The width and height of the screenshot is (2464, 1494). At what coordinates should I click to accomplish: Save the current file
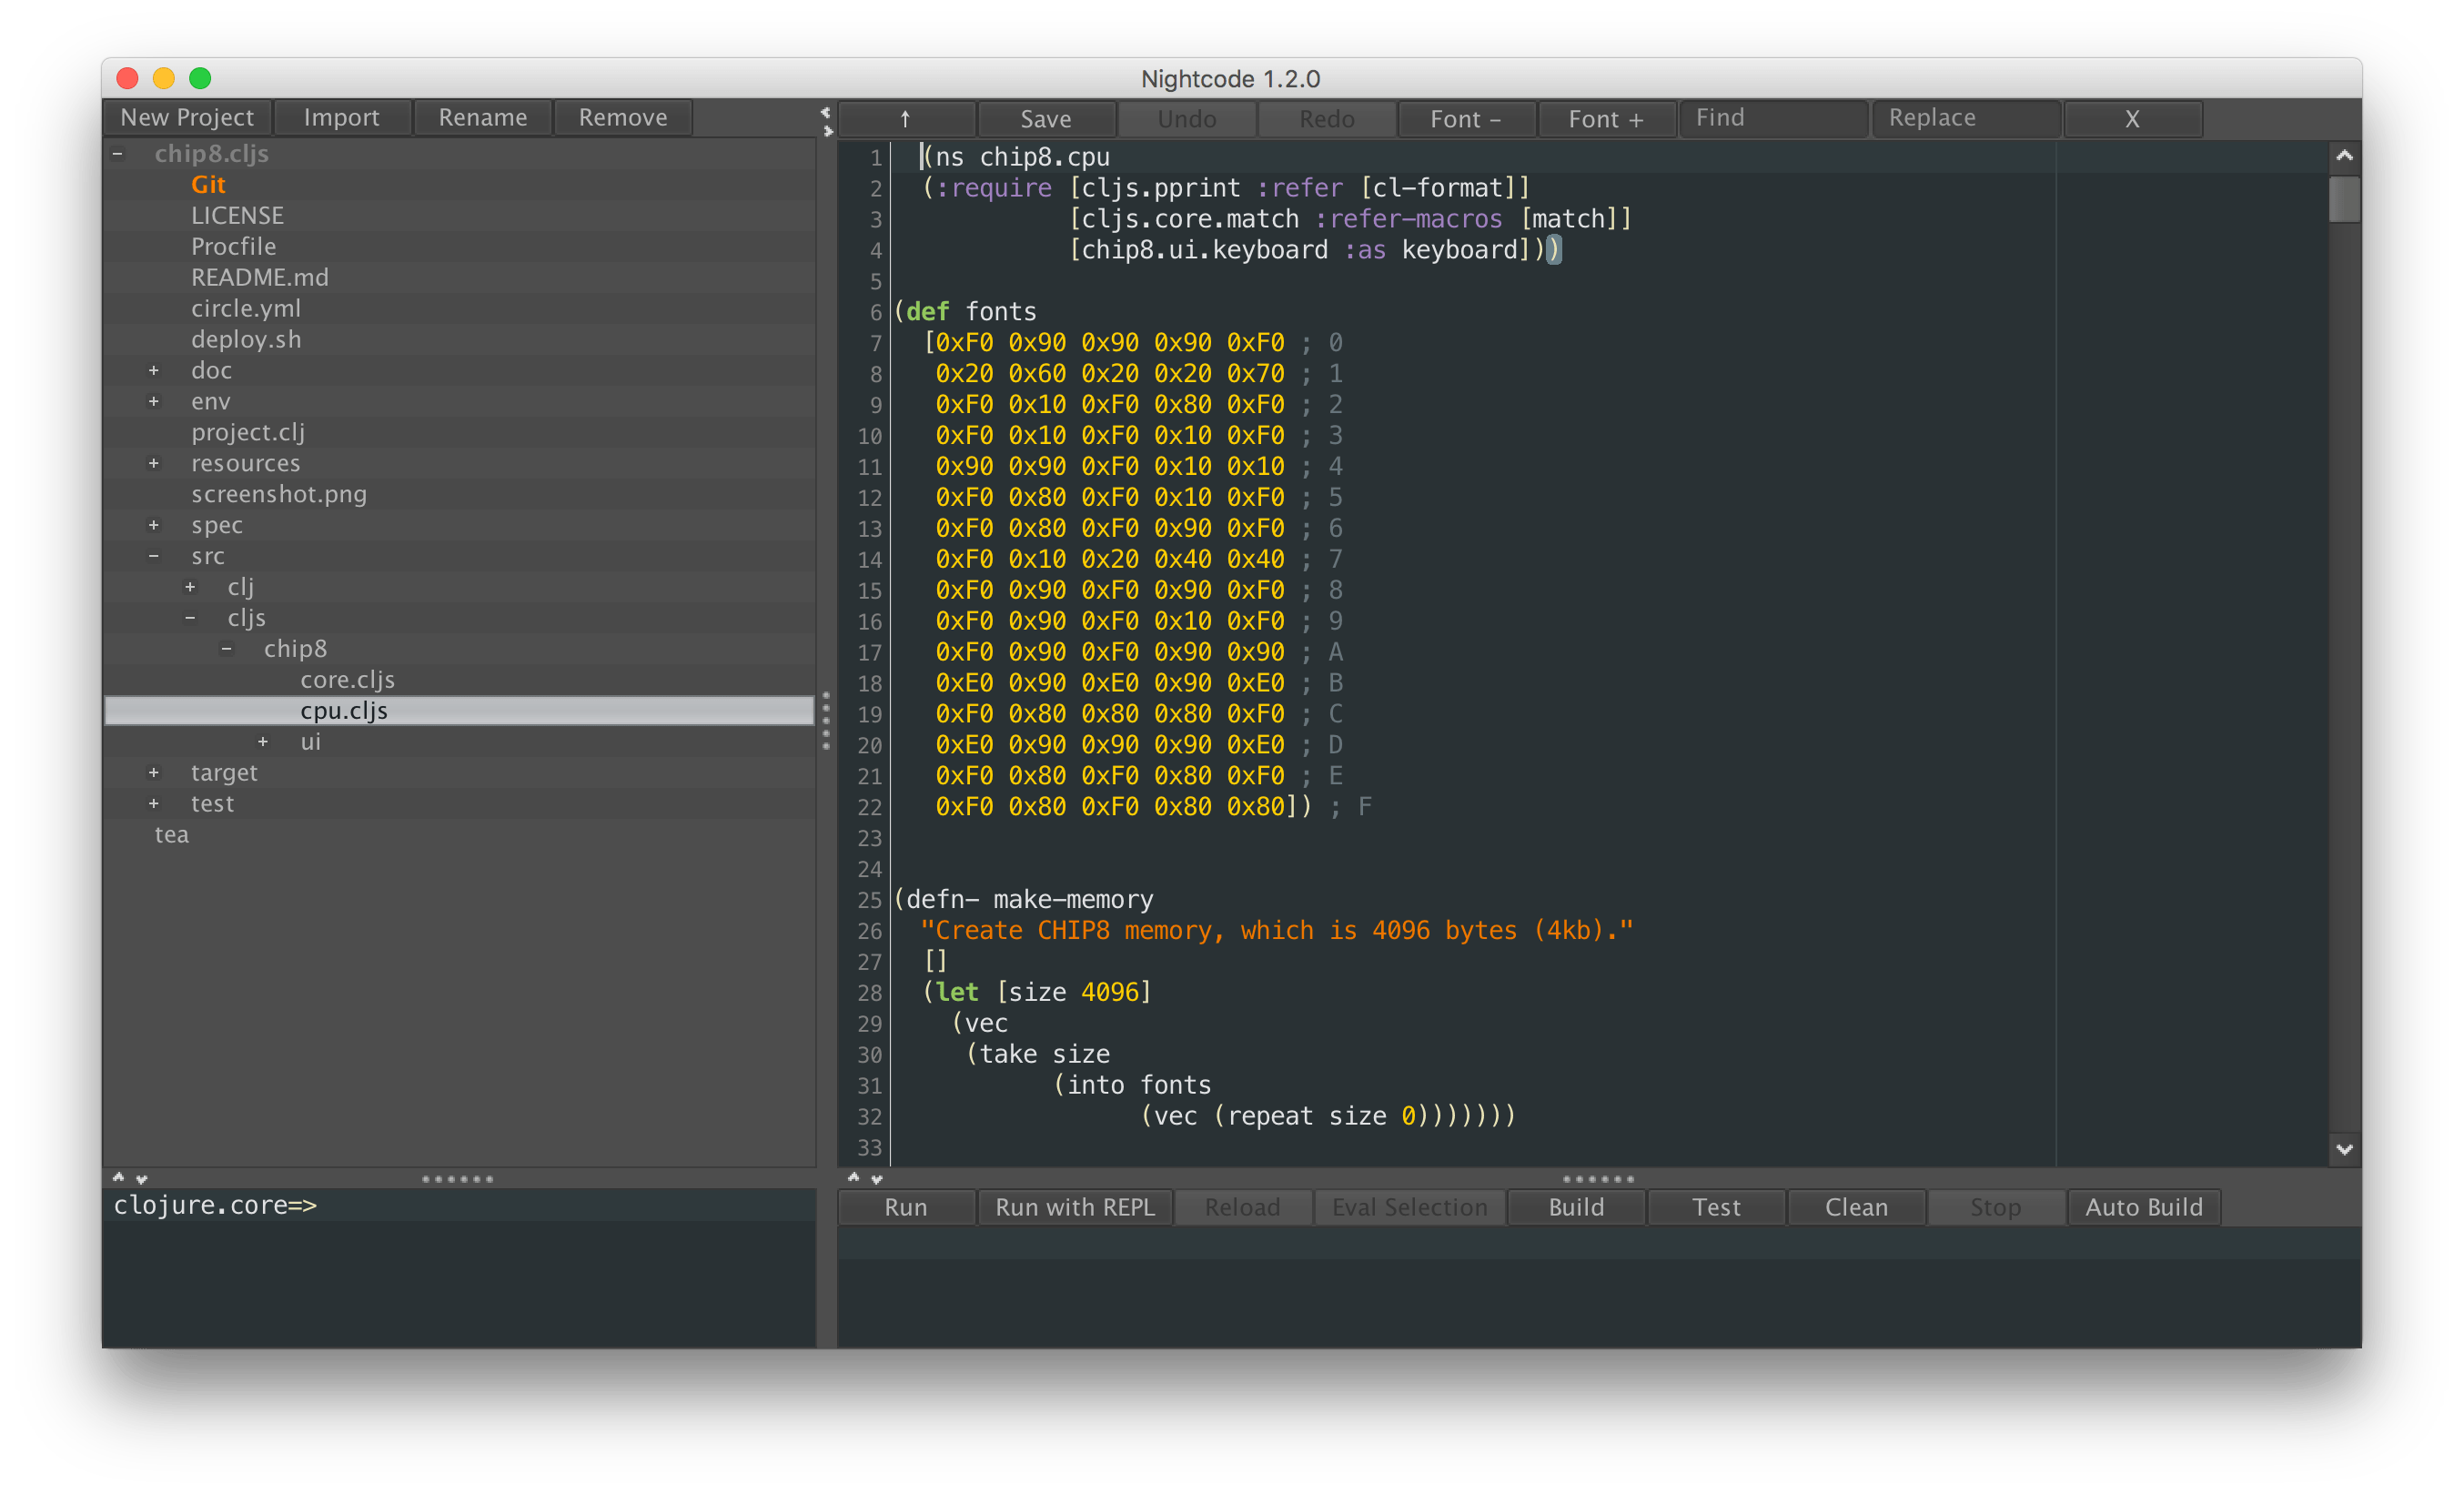(x=1046, y=119)
